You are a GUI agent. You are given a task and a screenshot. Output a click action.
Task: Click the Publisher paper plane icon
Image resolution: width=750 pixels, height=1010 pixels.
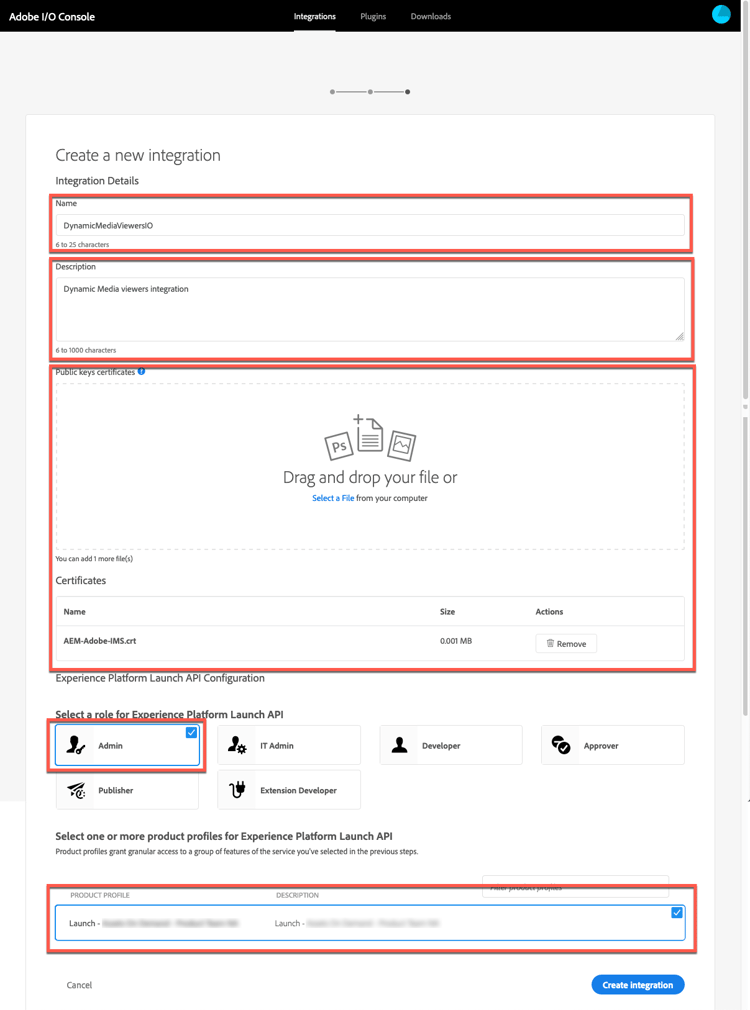[76, 790]
